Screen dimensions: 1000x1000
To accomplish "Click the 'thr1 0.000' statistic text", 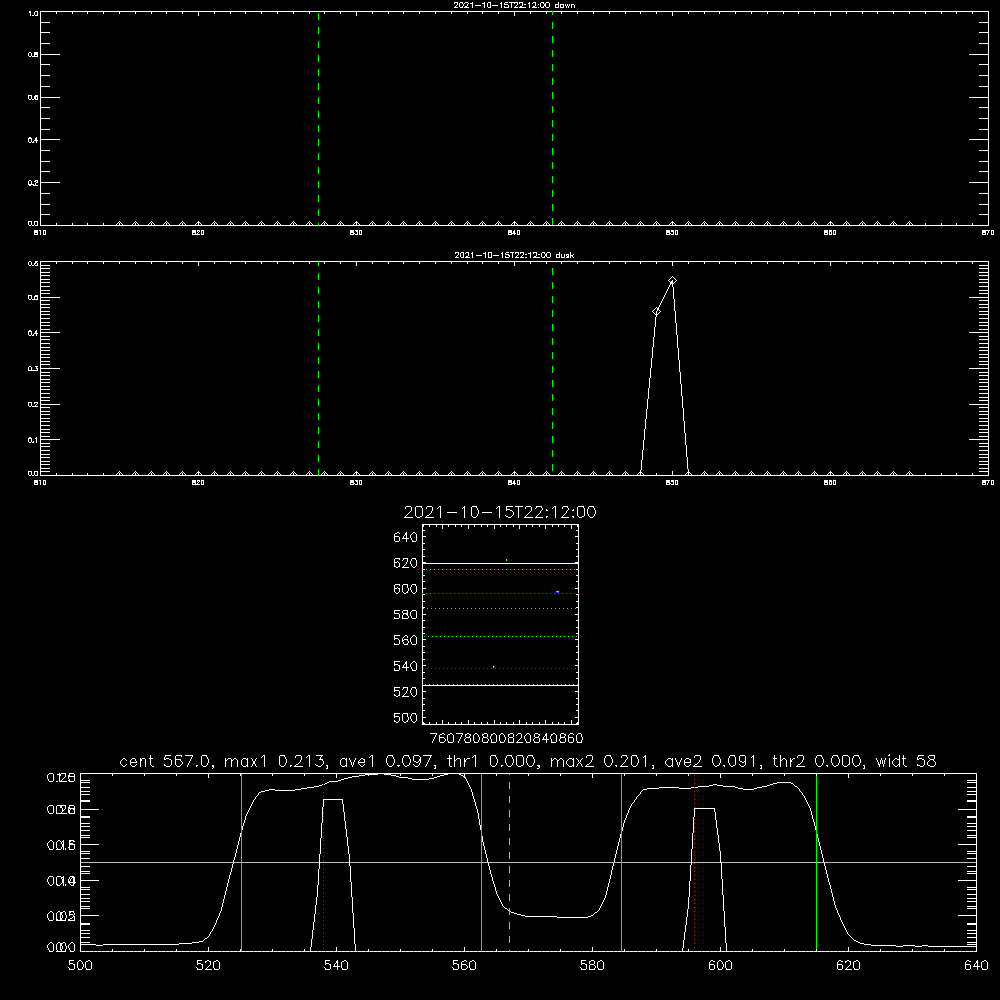I will [x=490, y=761].
